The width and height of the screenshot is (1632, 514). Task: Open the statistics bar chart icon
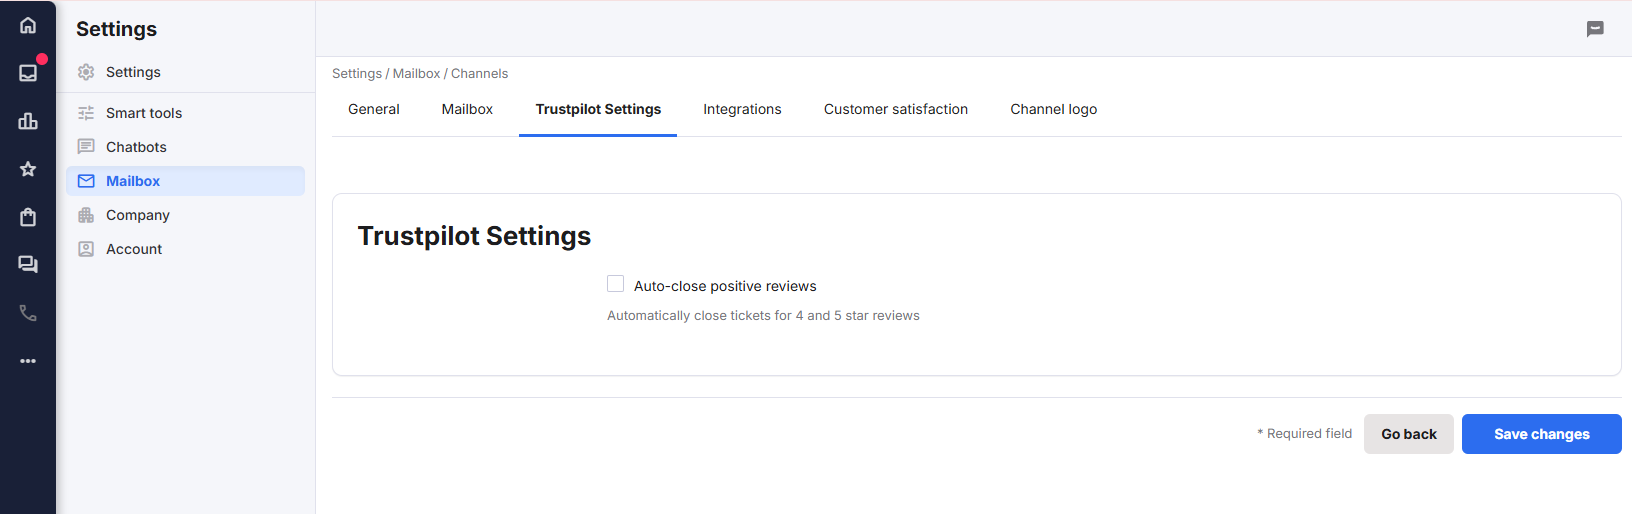[x=28, y=121]
